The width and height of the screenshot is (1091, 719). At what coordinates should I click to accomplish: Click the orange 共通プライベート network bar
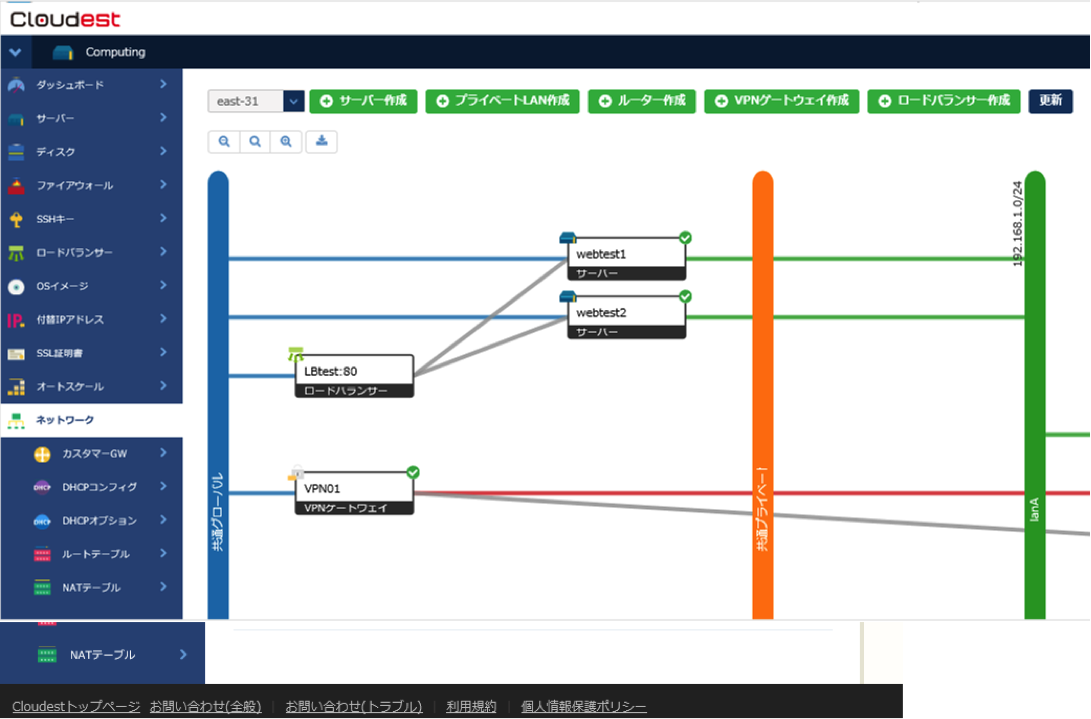click(762, 400)
